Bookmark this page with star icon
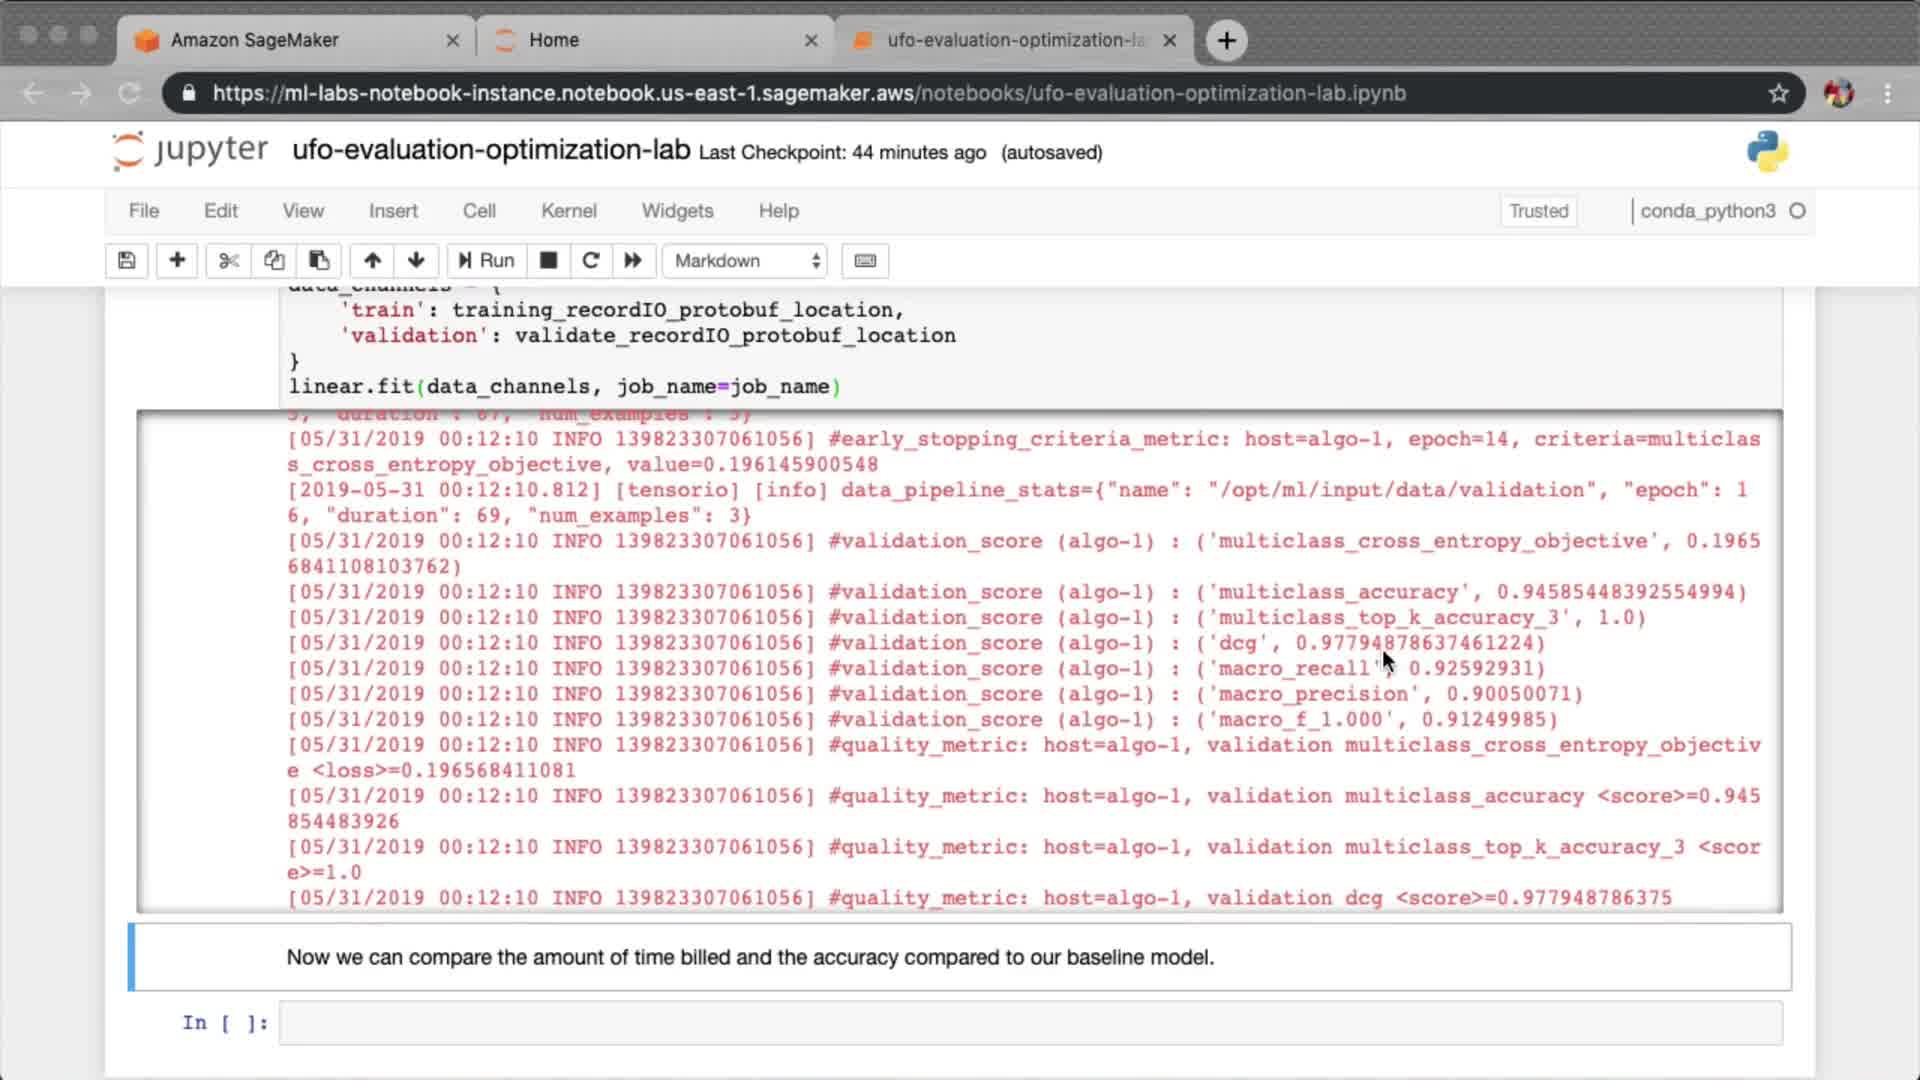The image size is (1920, 1080). (1778, 93)
